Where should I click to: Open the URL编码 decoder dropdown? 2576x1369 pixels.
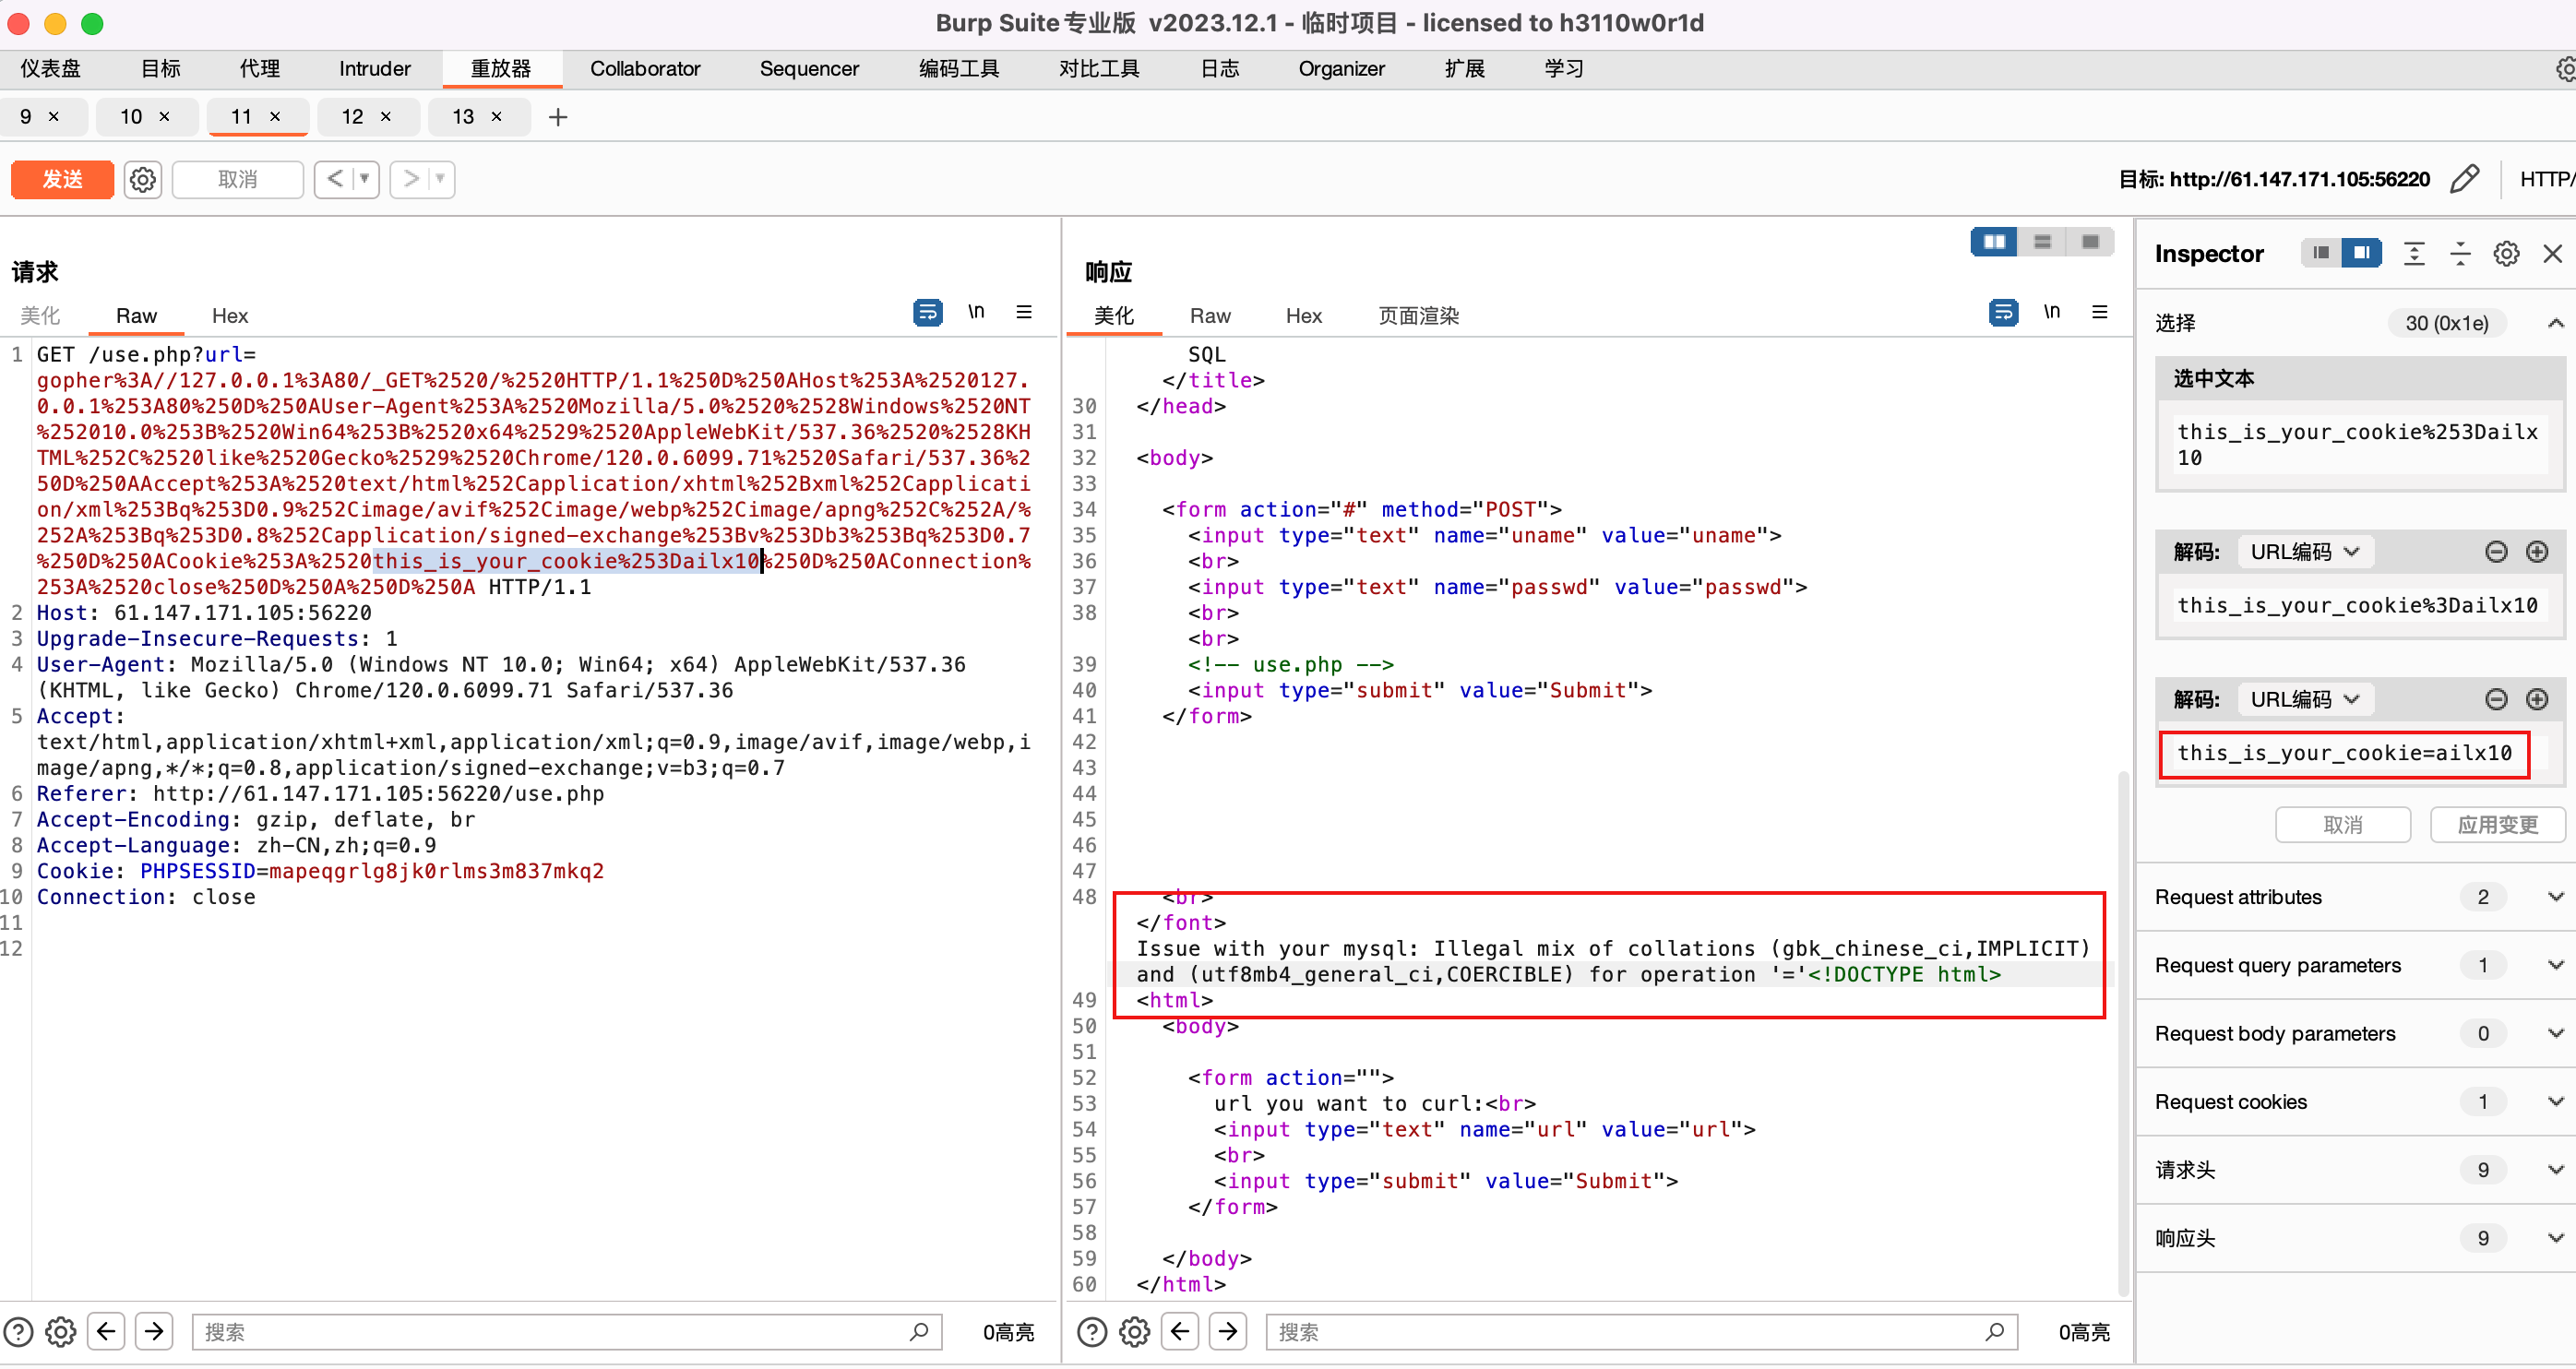click(x=2303, y=551)
